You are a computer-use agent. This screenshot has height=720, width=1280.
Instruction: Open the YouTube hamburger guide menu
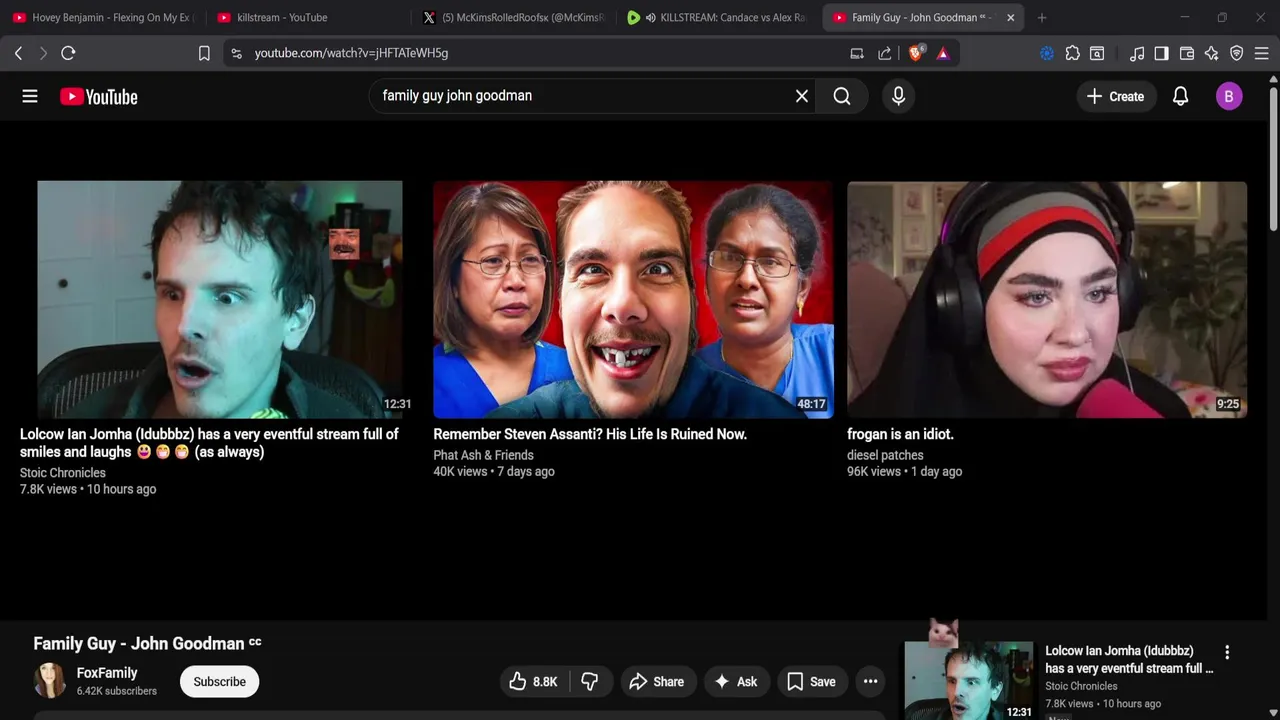[x=30, y=96]
